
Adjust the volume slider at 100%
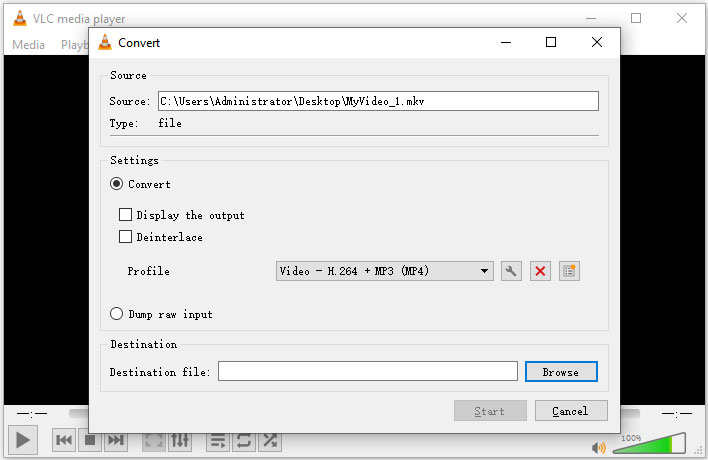coord(649,443)
